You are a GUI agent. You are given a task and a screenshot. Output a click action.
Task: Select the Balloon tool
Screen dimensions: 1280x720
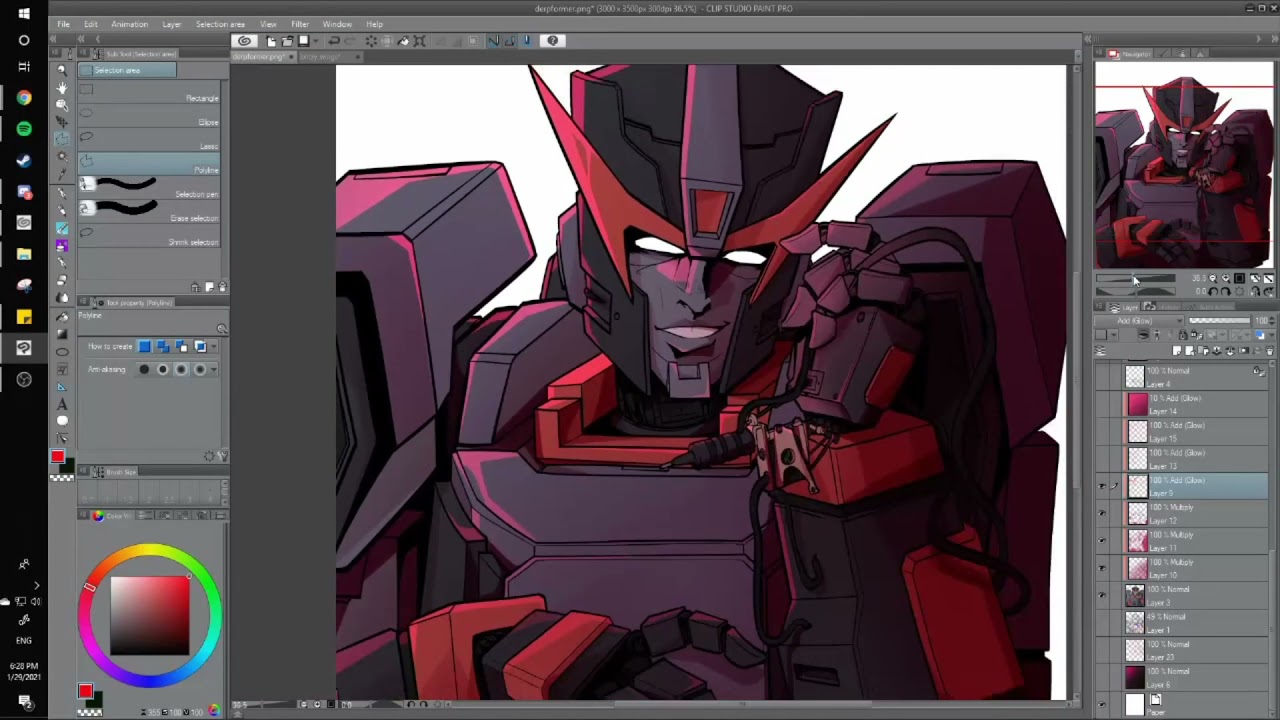coord(62,421)
